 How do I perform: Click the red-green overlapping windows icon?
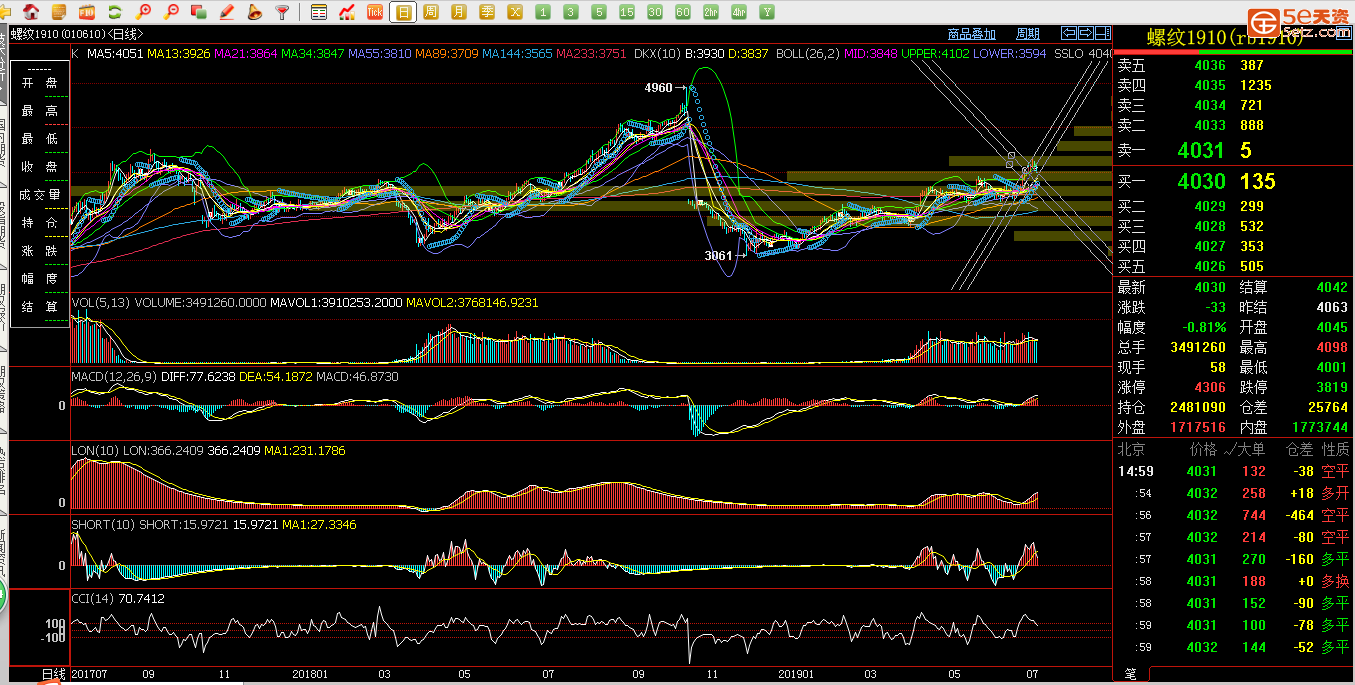(x=199, y=12)
